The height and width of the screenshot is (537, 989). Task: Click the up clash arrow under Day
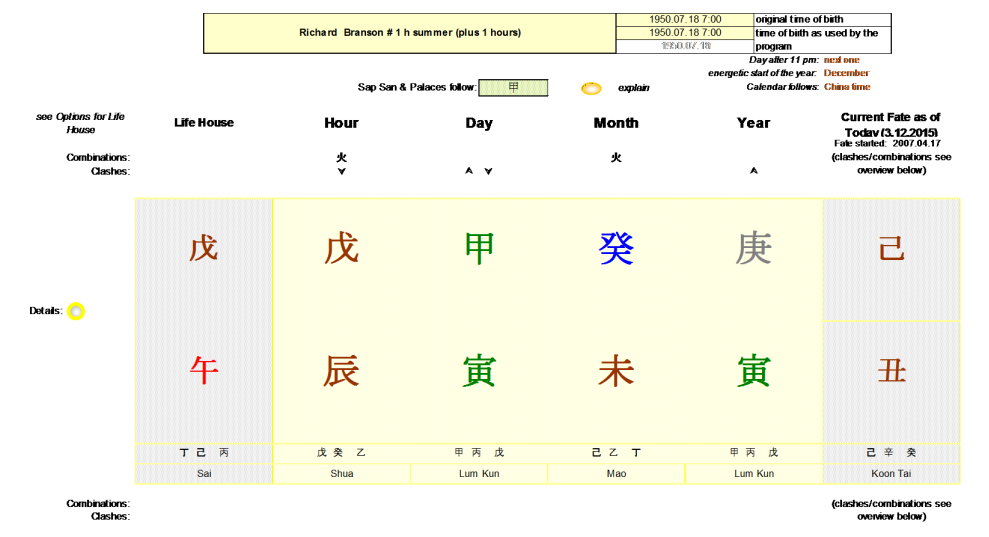469,170
